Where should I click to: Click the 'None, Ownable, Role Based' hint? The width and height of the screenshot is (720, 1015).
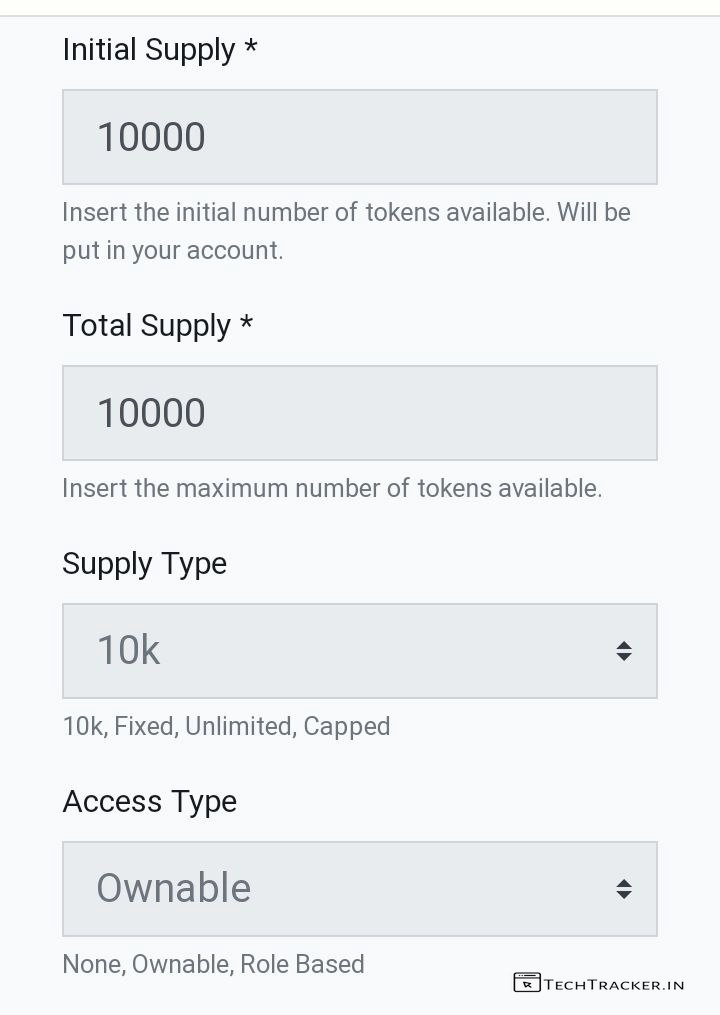click(213, 965)
